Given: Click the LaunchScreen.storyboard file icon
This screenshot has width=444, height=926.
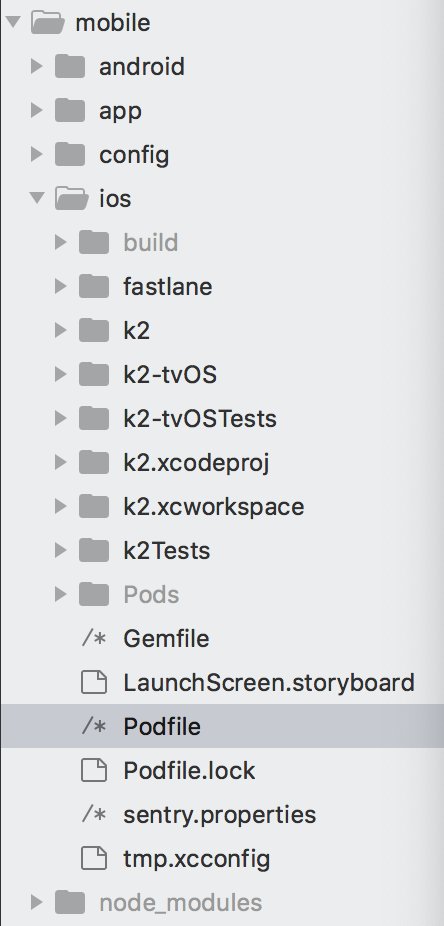Looking at the screenshot, I should (93, 682).
